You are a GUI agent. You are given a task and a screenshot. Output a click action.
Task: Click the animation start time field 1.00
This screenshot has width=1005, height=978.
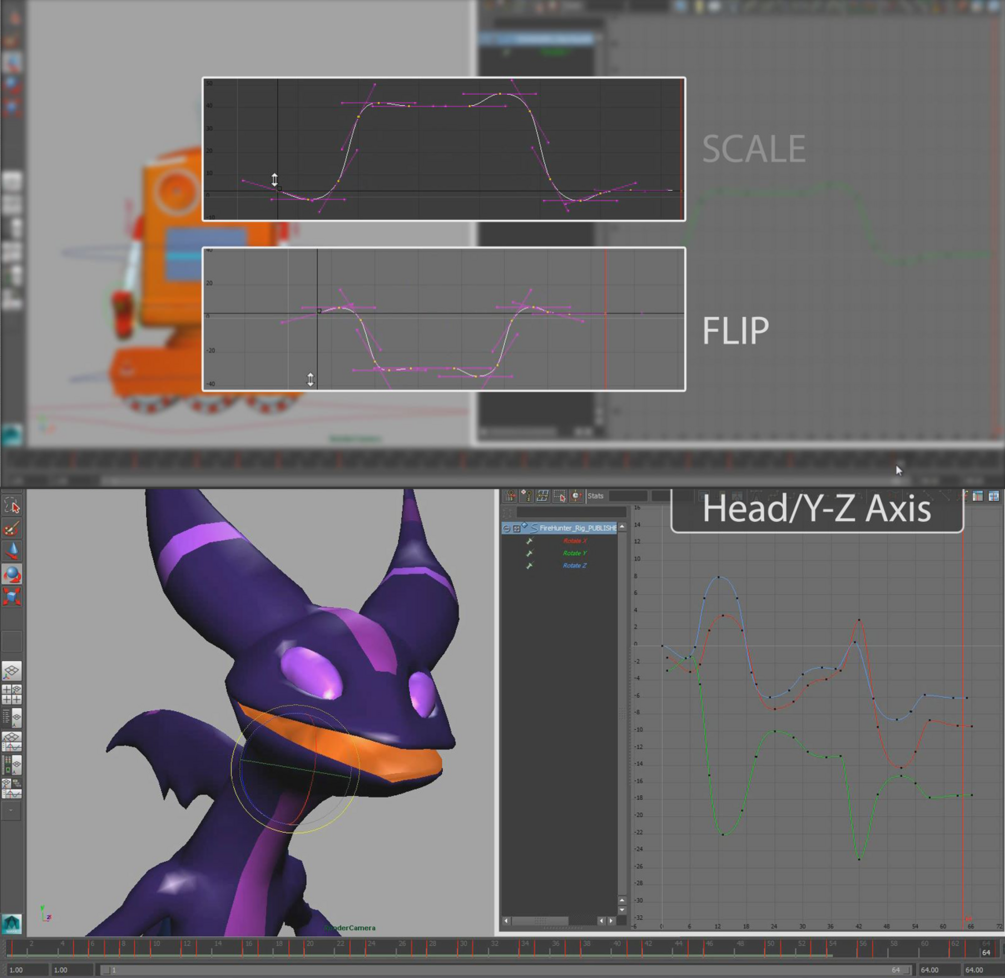tap(26, 970)
